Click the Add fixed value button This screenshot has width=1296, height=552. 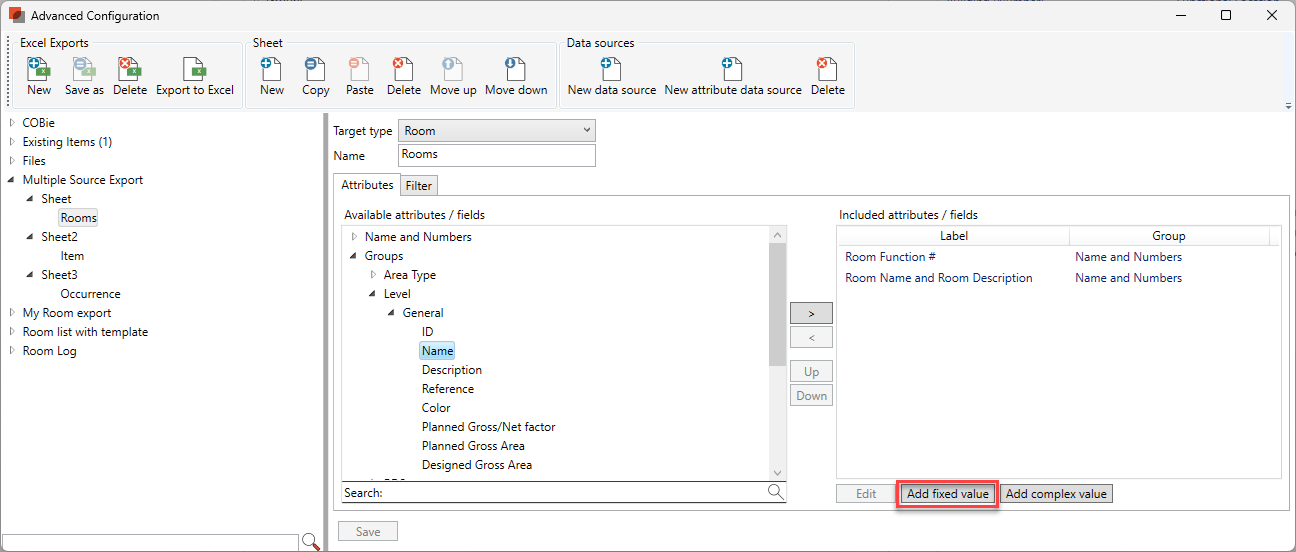point(947,494)
